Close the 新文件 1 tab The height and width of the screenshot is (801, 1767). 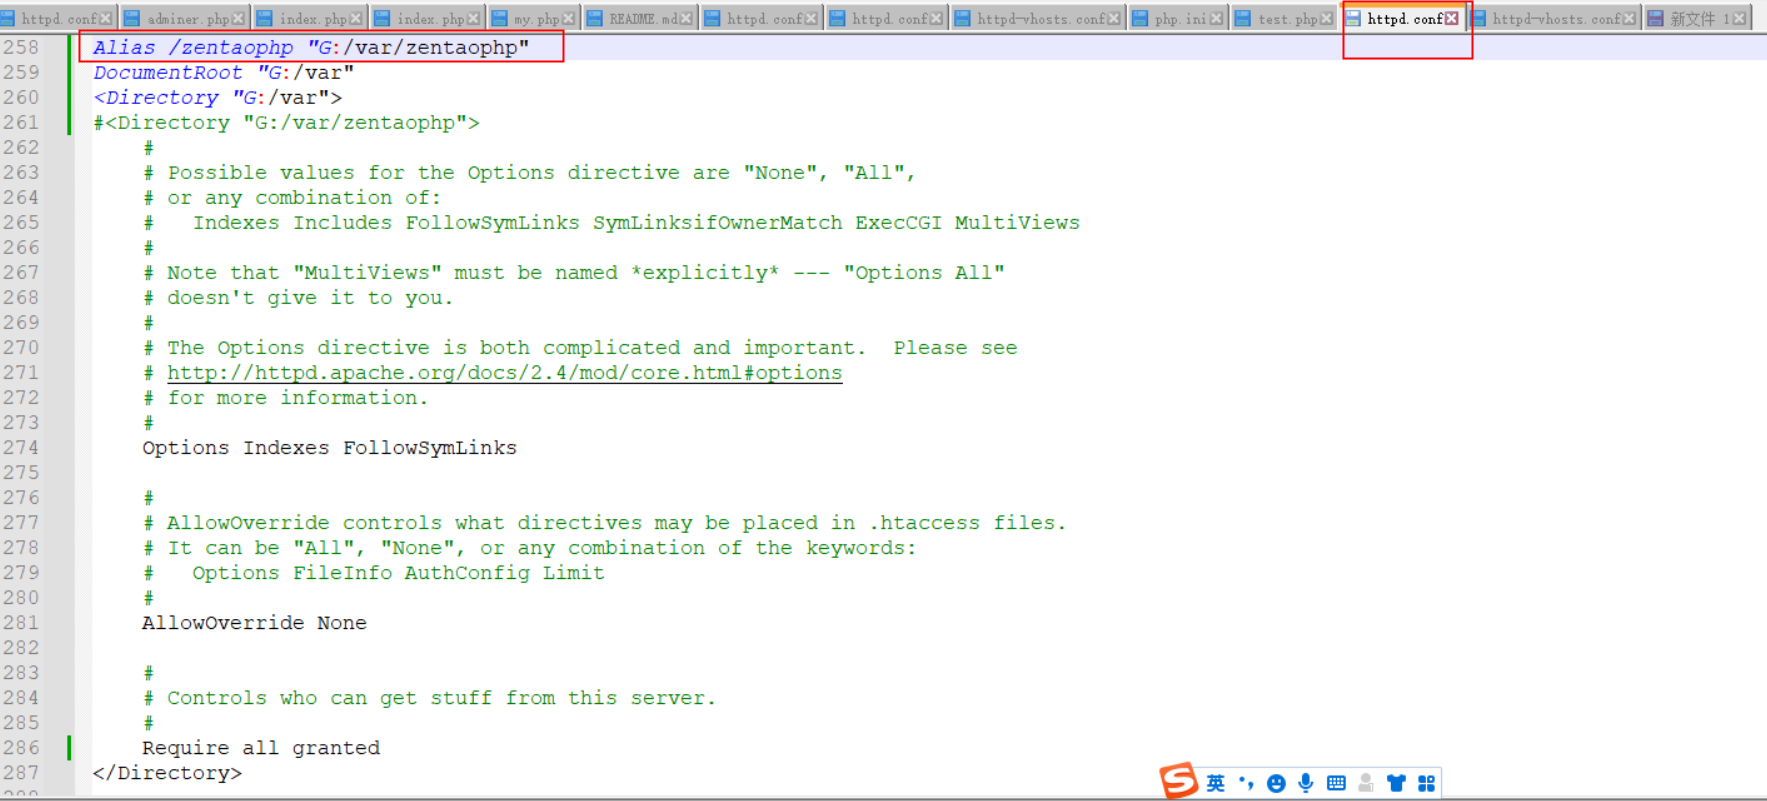click(x=1739, y=19)
